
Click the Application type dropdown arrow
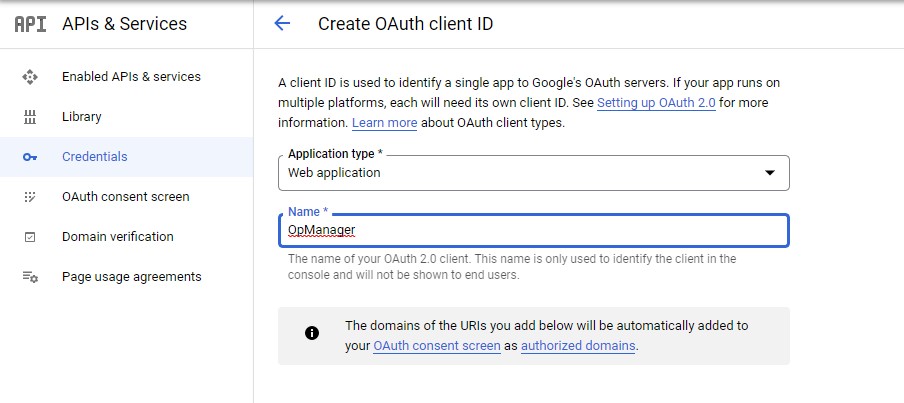769,173
